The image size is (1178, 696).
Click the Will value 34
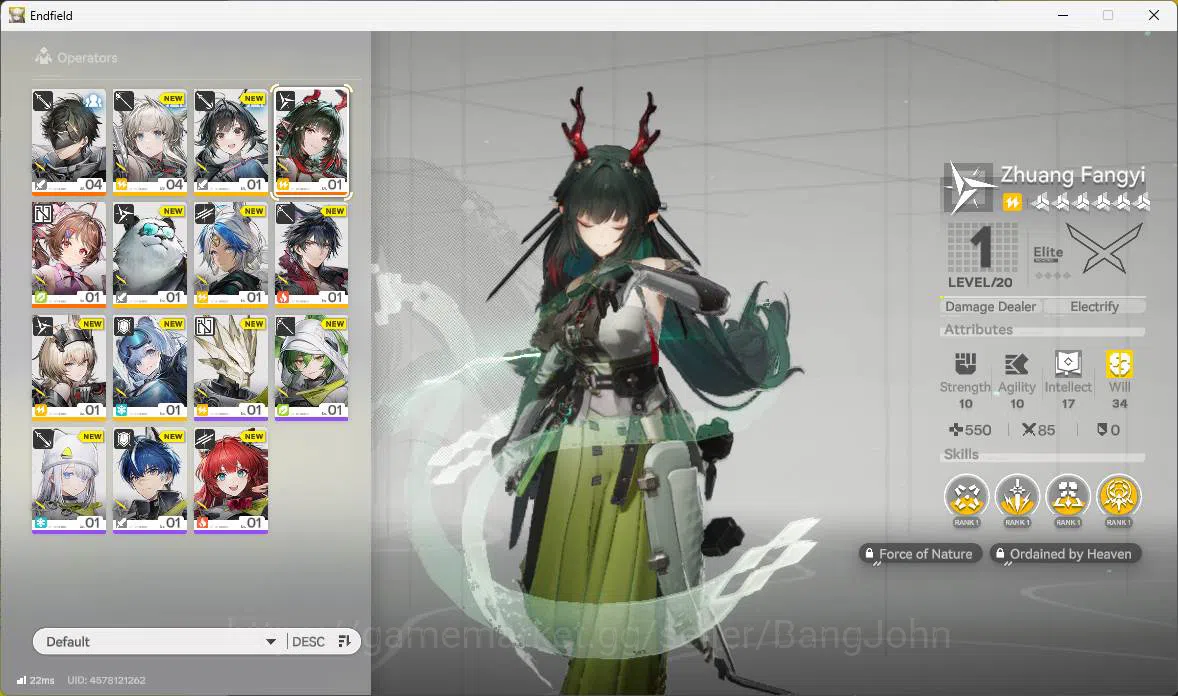pos(1119,404)
